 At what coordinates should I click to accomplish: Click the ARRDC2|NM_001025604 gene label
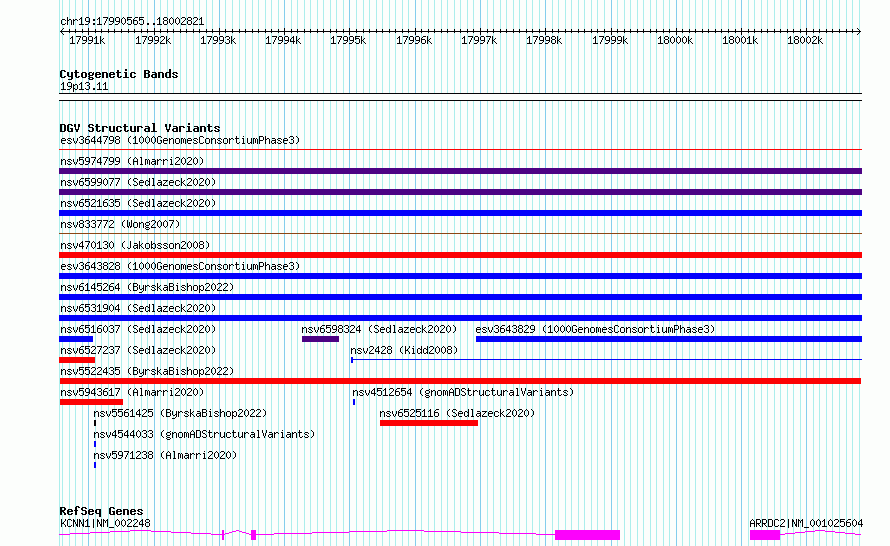[x=806, y=523]
